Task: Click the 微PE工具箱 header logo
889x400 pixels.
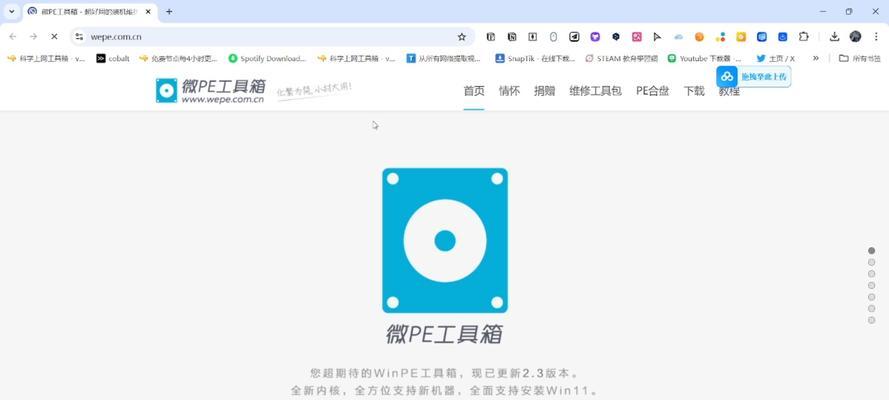Action: tap(210, 90)
